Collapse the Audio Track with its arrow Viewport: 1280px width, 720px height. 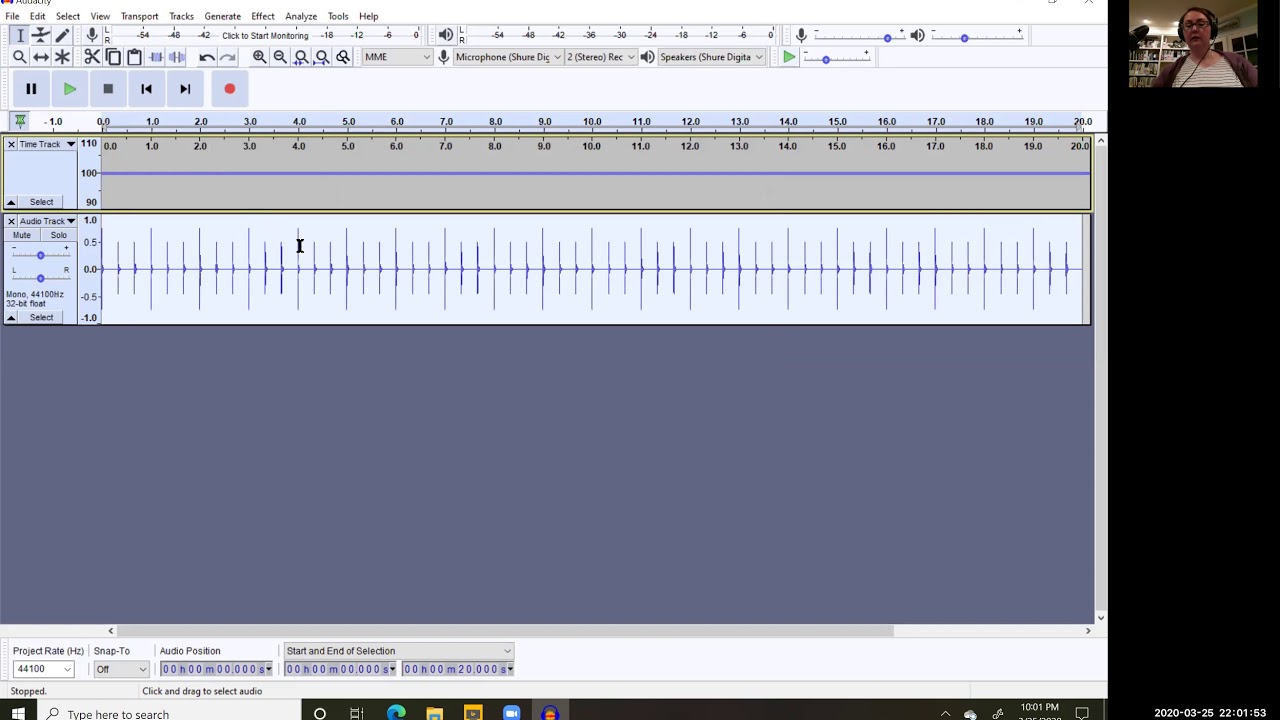point(11,317)
